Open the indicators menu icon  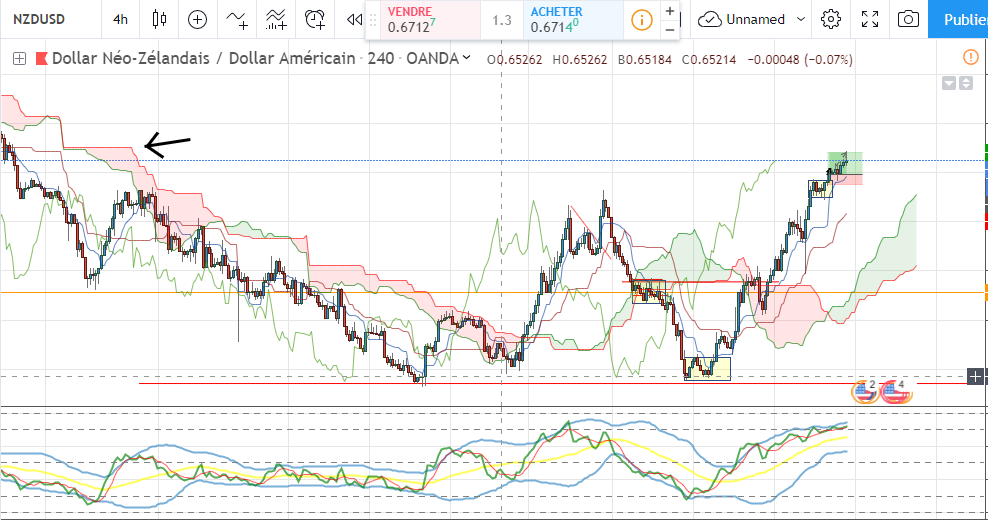pyautogui.click(x=237, y=20)
